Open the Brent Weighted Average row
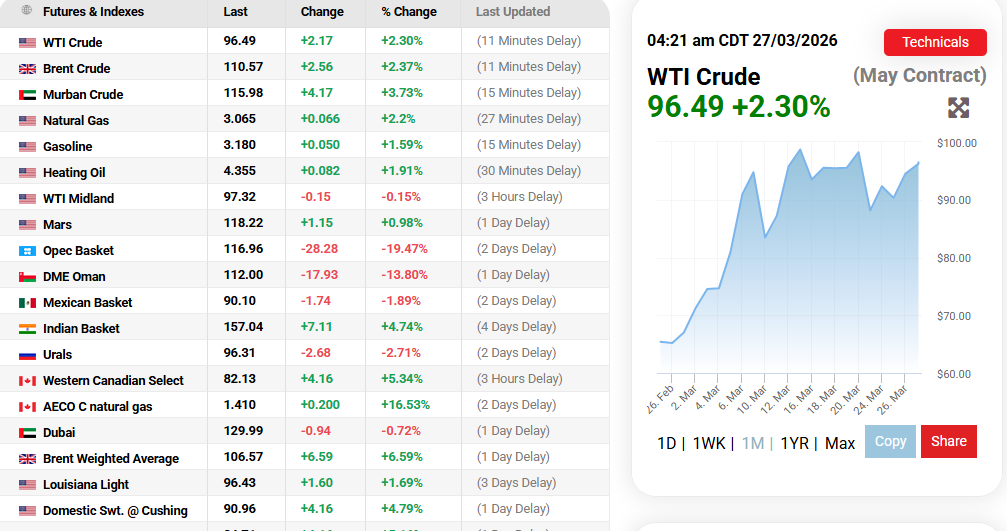1007x531 pixels. [111, 458]
